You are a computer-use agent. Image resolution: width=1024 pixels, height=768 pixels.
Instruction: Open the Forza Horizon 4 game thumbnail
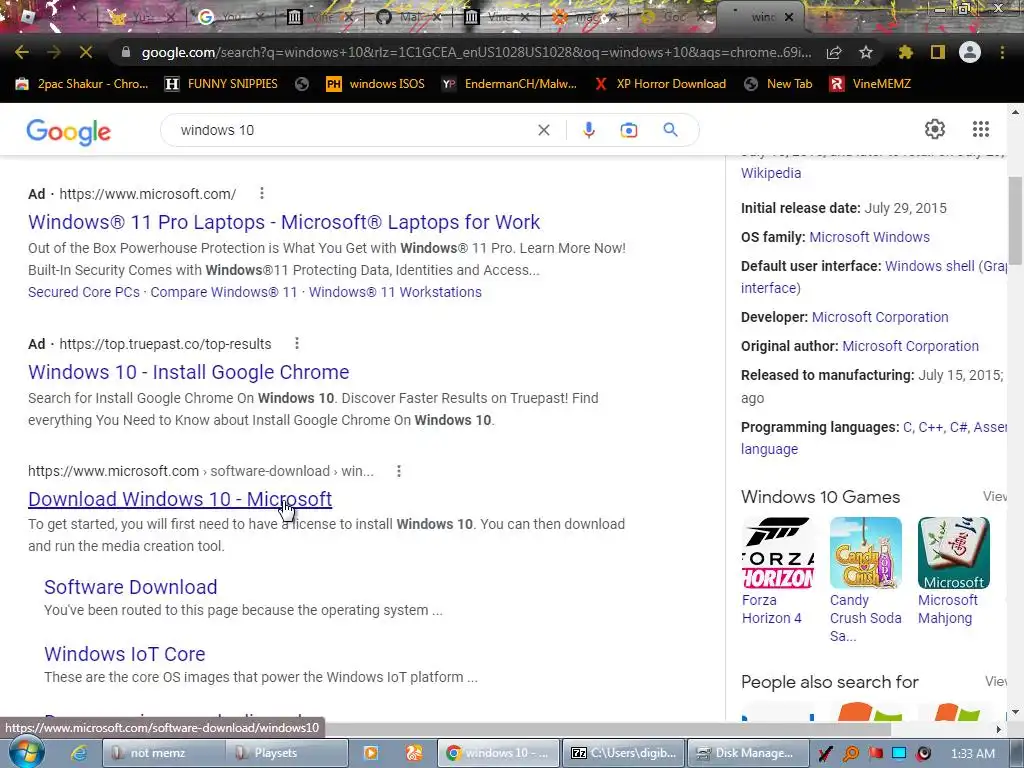pyautogui.click(x=778, y=553)
